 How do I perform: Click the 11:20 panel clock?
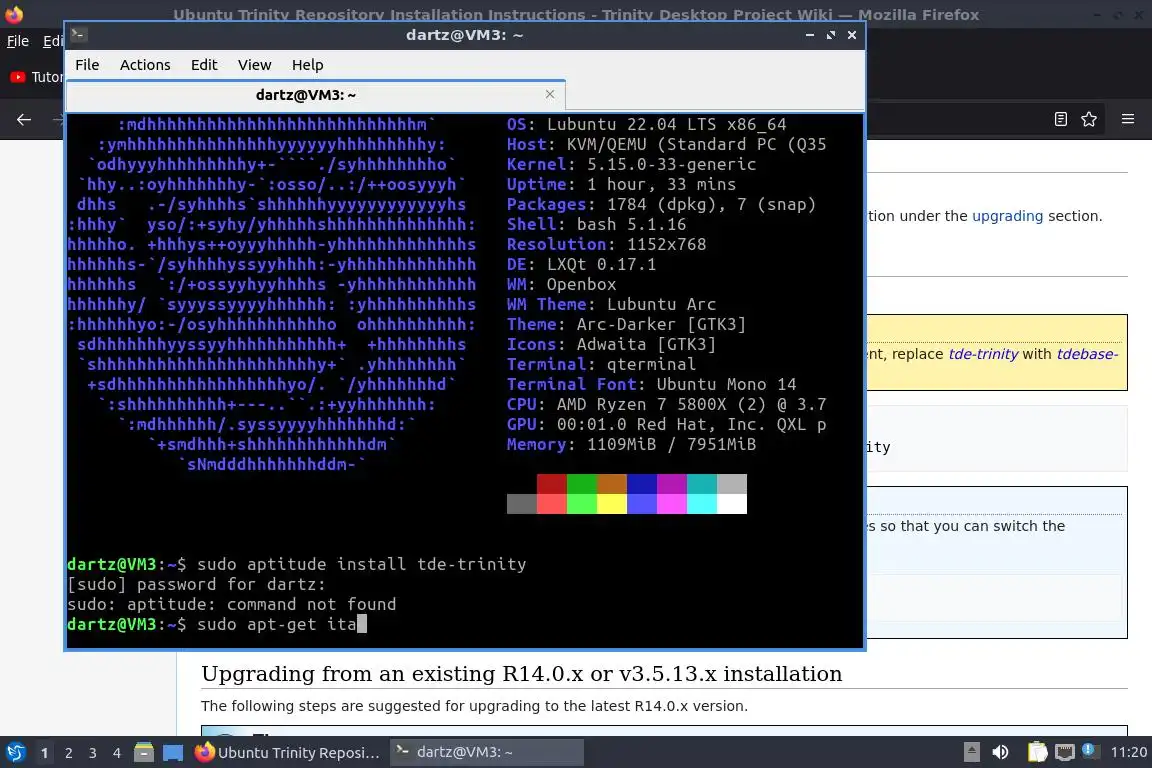(1128, 752)
